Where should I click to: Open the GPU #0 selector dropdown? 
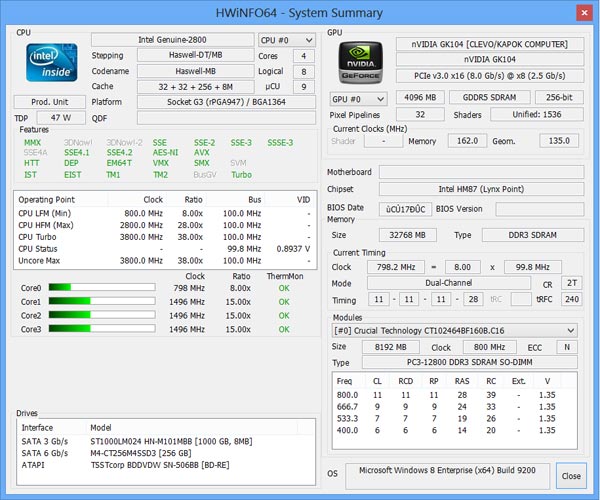[x=358, y=99]
